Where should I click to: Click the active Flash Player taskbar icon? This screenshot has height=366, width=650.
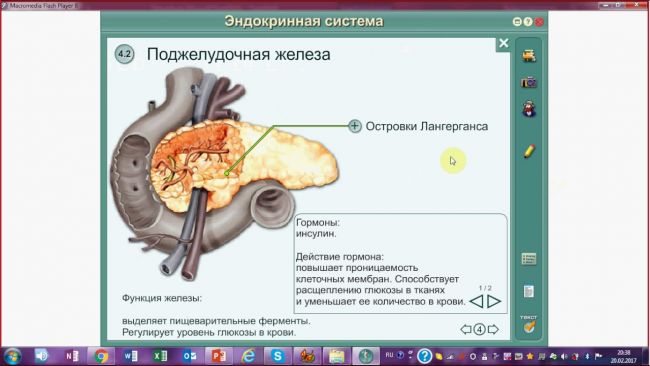tap(366, 356)
